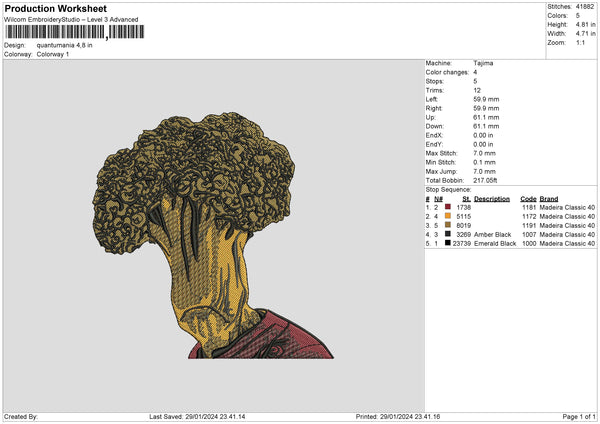This screenshot has width=600, height=424.
Task: Click the machine value 'Tajima'
Action: [483, 63]
